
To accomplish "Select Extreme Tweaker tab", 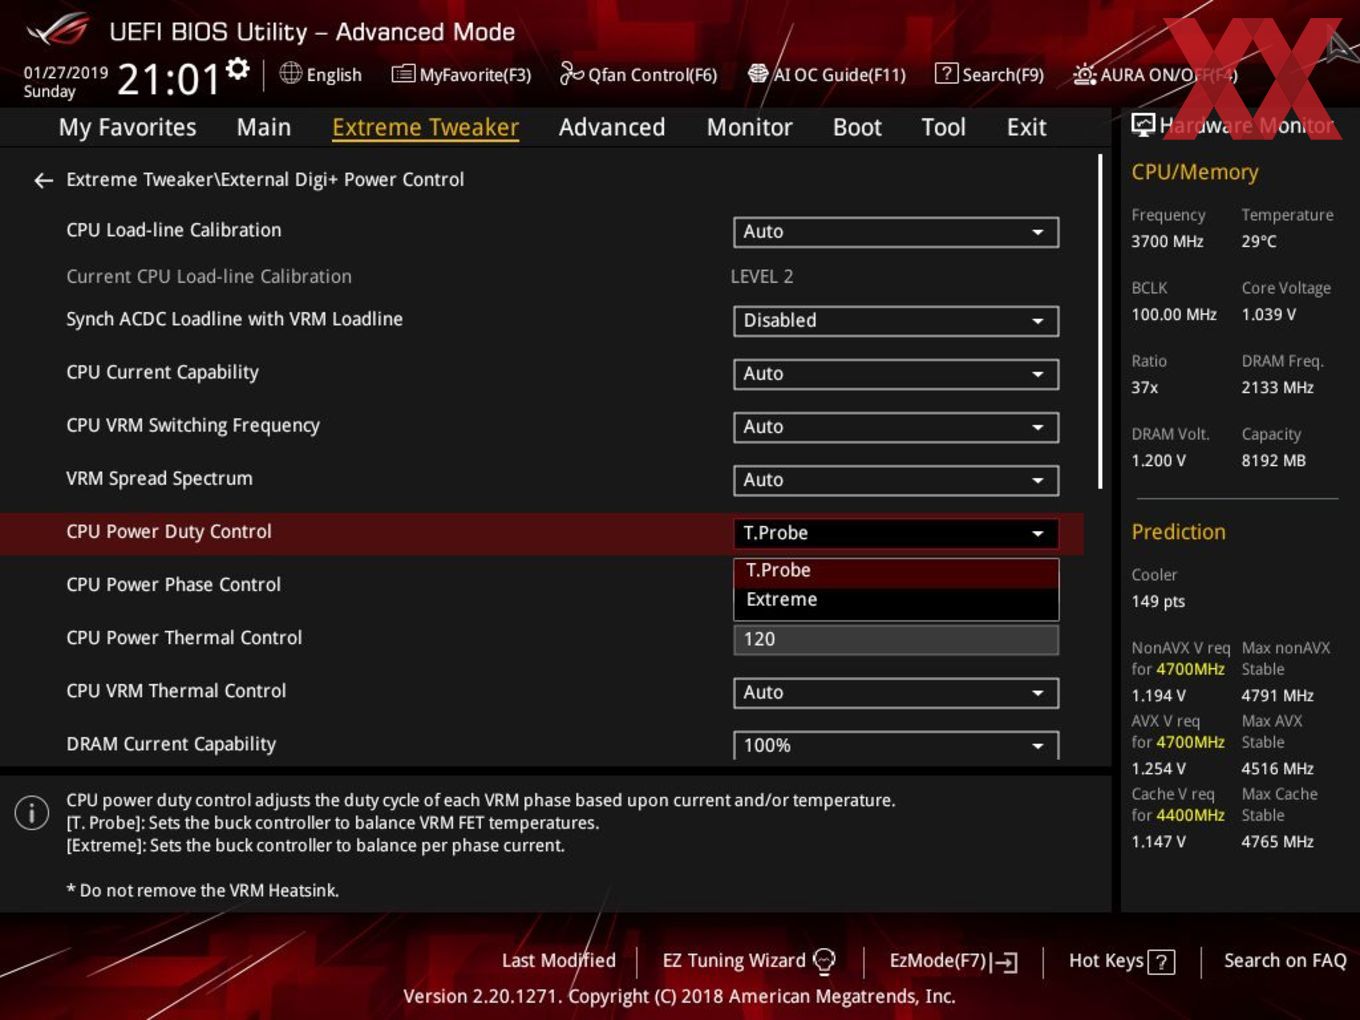I will [425, 127].
